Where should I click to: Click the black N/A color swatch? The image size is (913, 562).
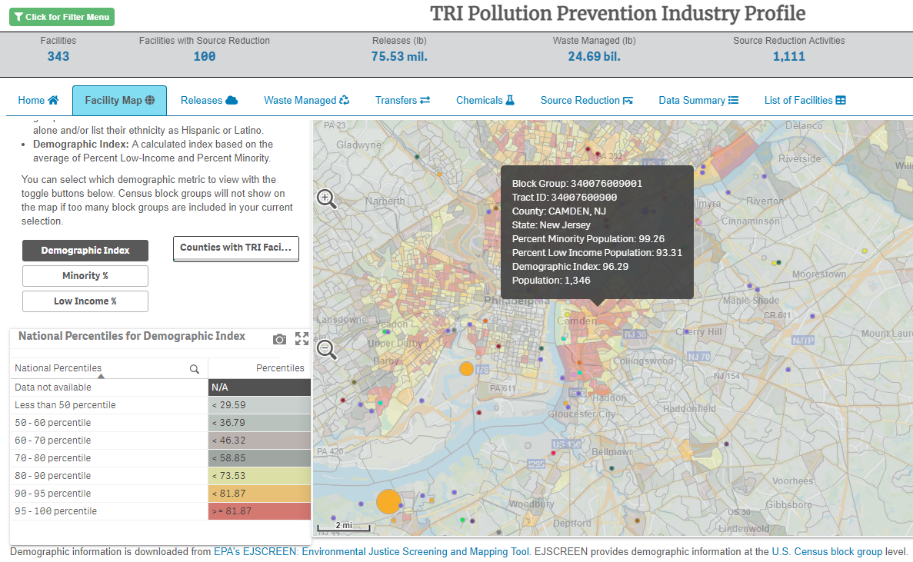click(260, 387)
